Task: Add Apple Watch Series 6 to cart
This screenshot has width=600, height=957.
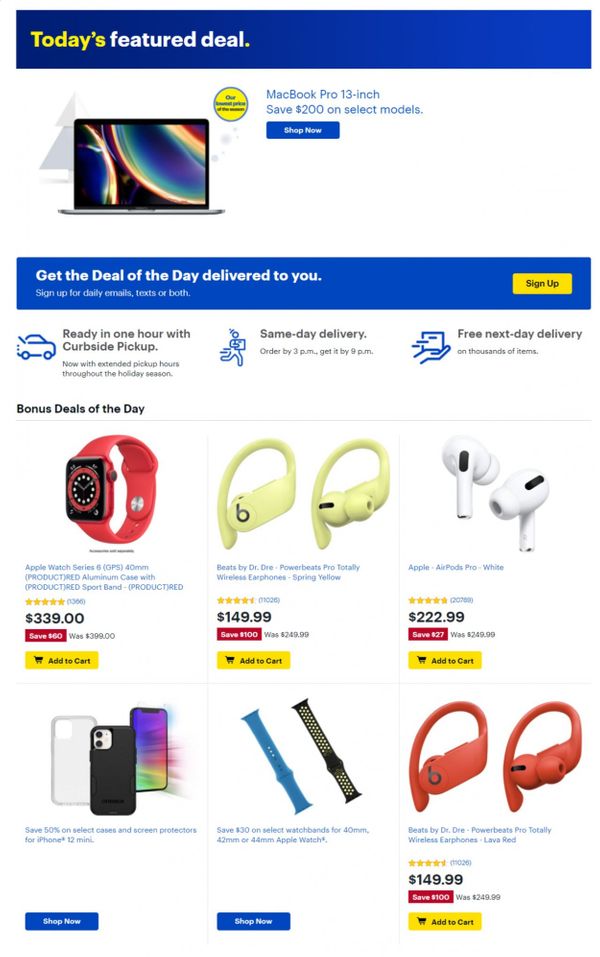Action: point(62,660)
